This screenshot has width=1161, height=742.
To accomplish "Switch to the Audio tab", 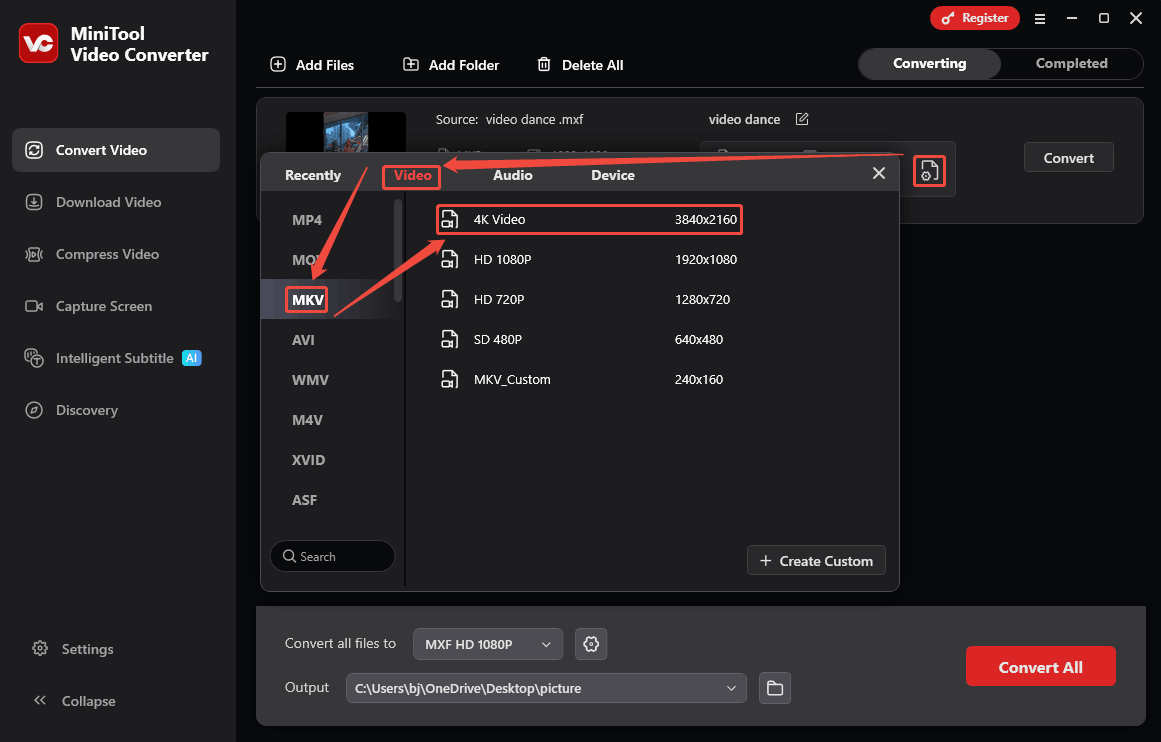I will pos(512,175).
